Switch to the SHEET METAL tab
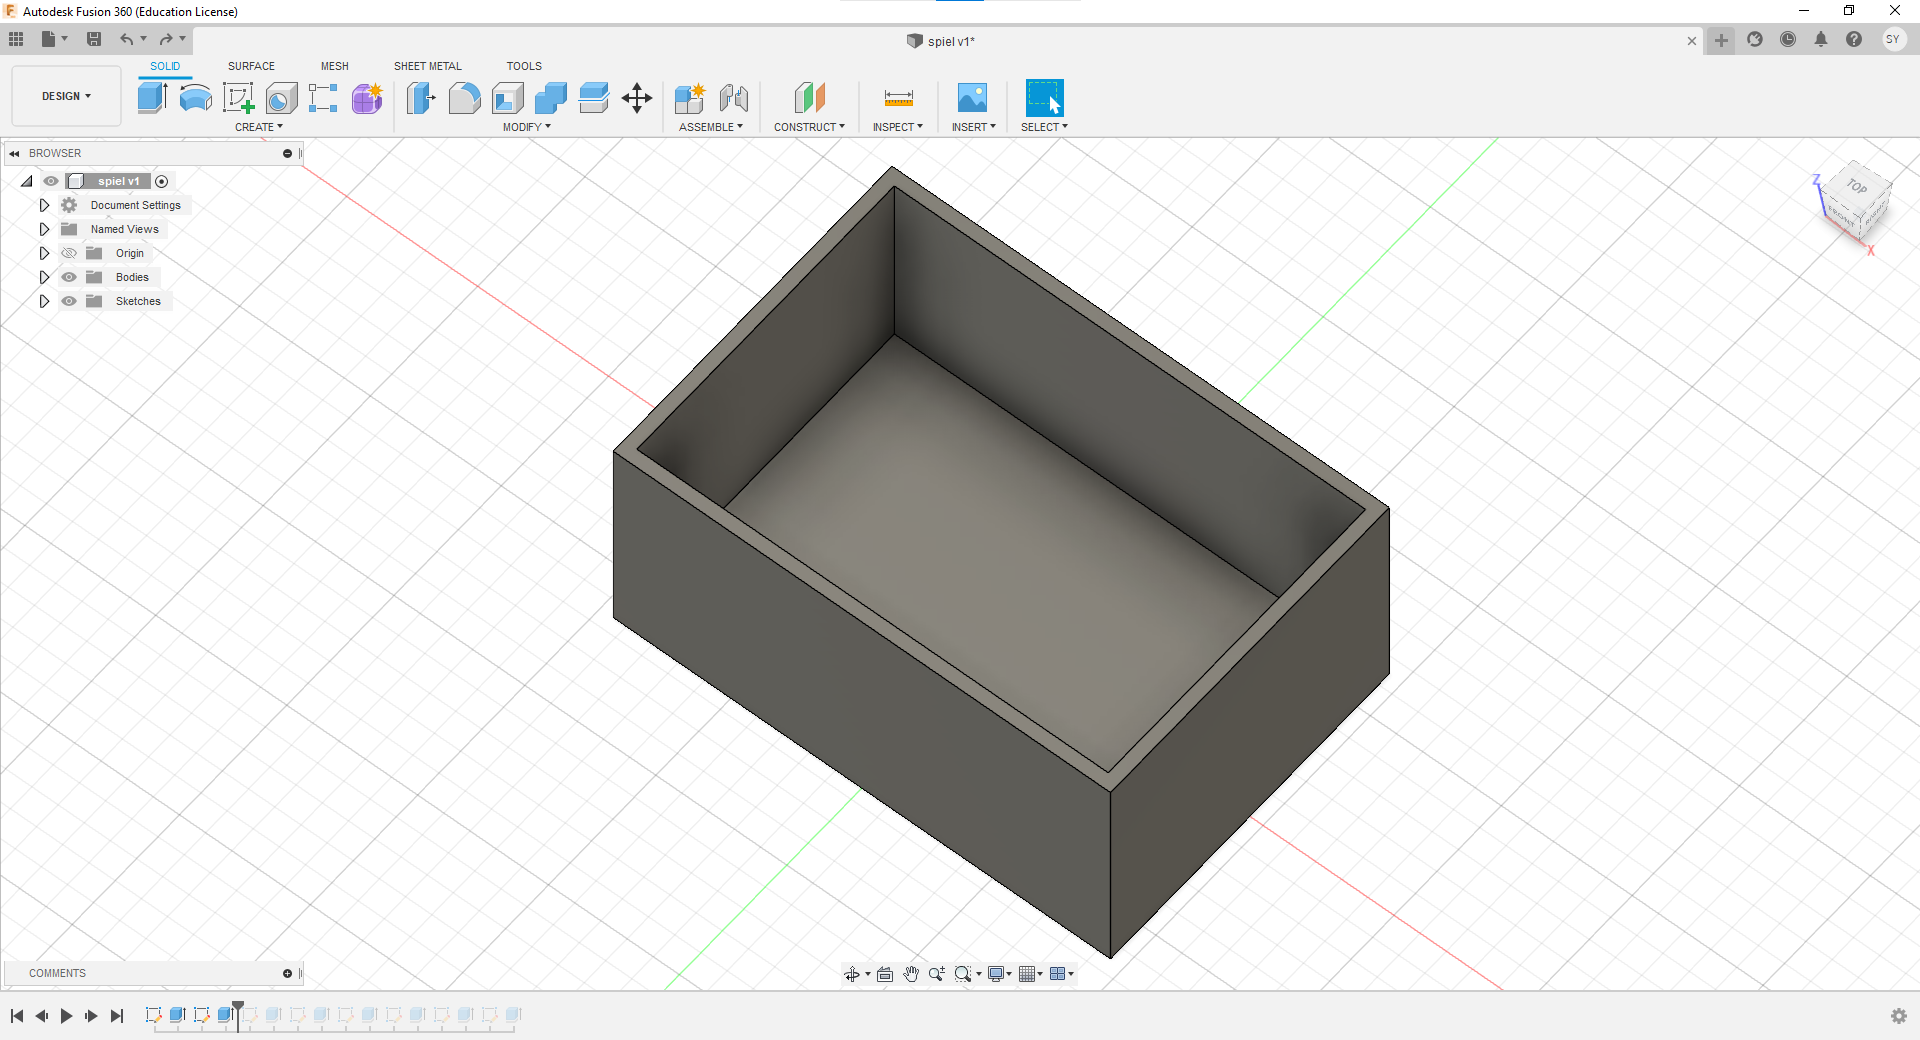 tap(428, 66)
